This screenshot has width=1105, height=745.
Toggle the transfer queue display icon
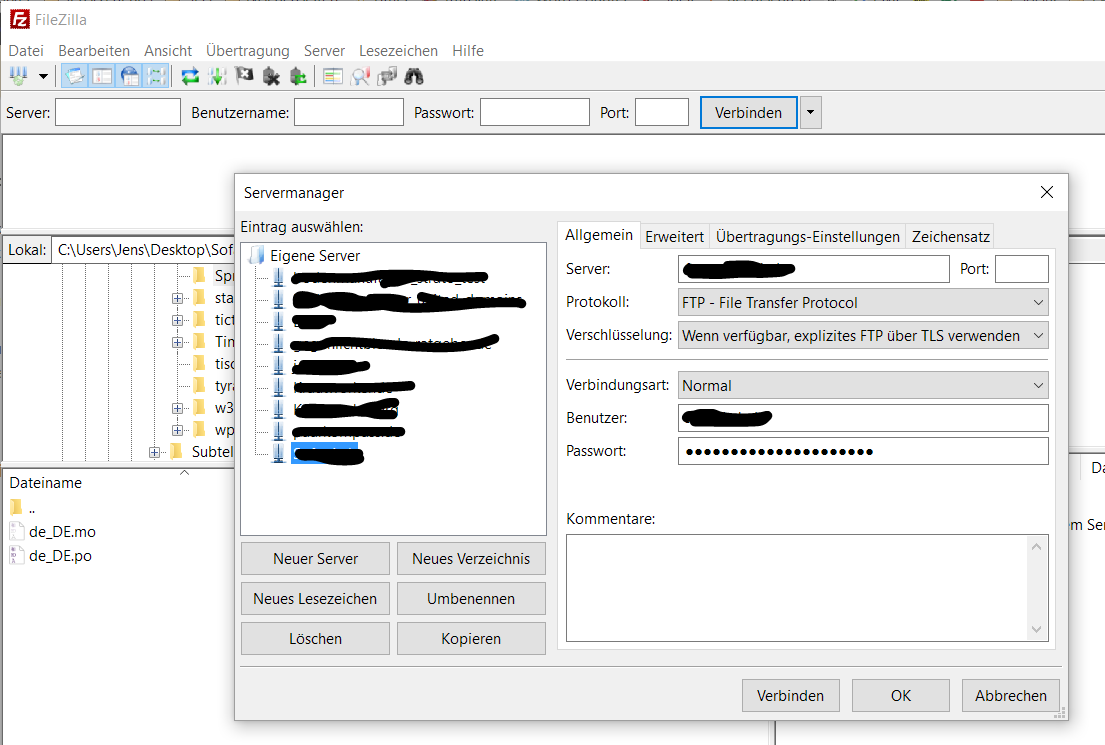click(x=156, y=76)
